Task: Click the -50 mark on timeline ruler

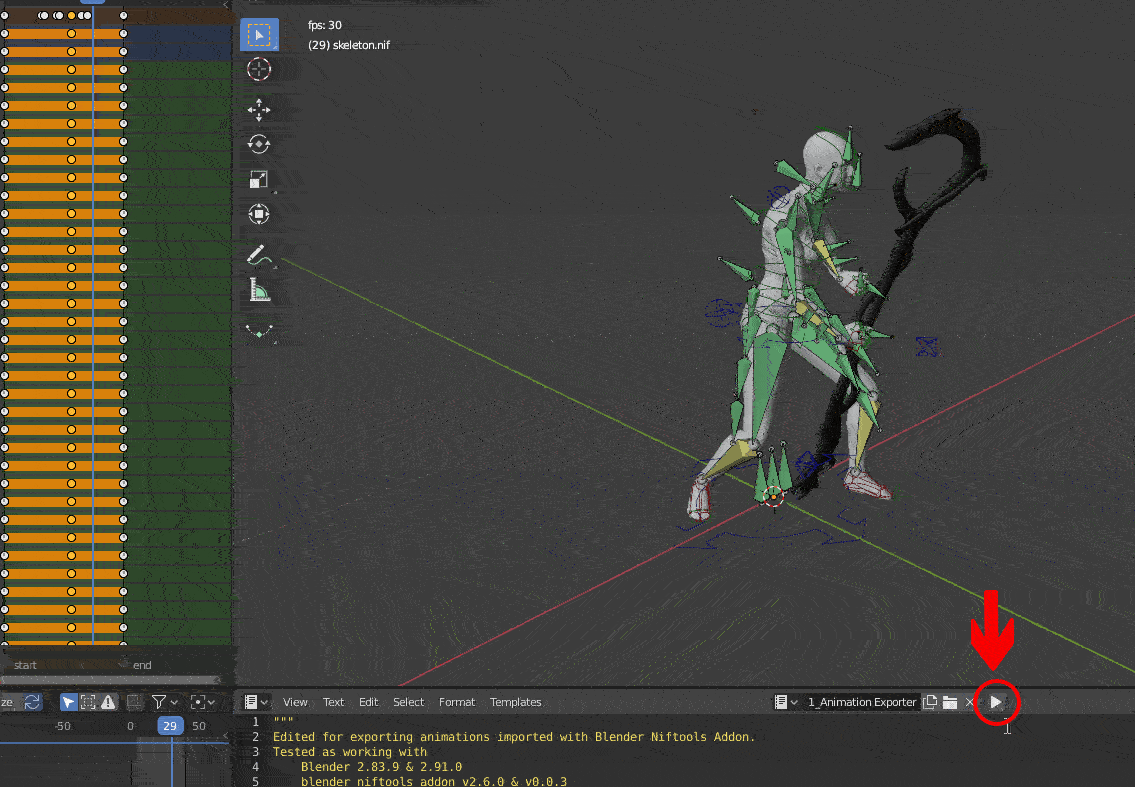Action: [x=63, y=725]
